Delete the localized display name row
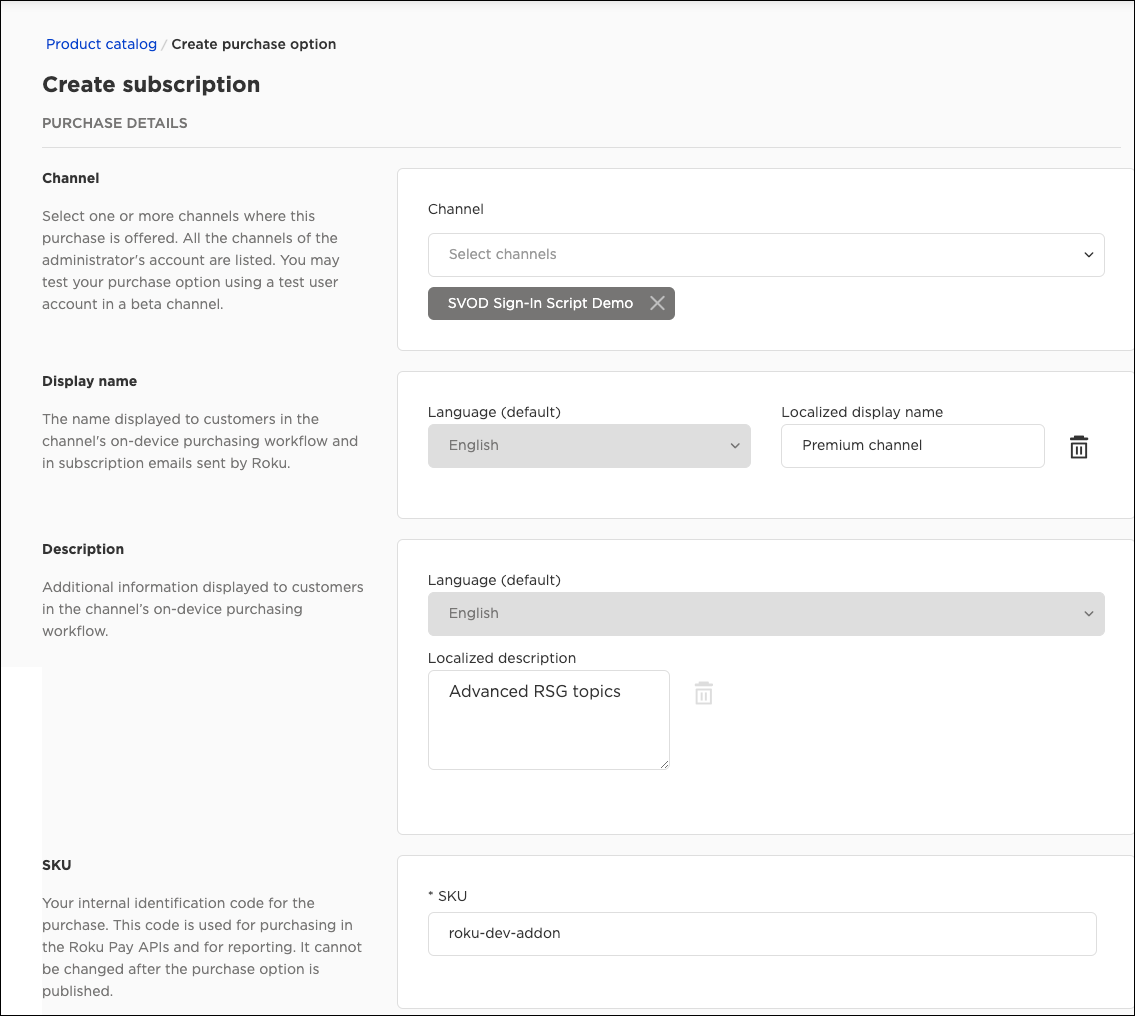The width and height of the screenshot is (1135, 1016). tap(1078, 447)
